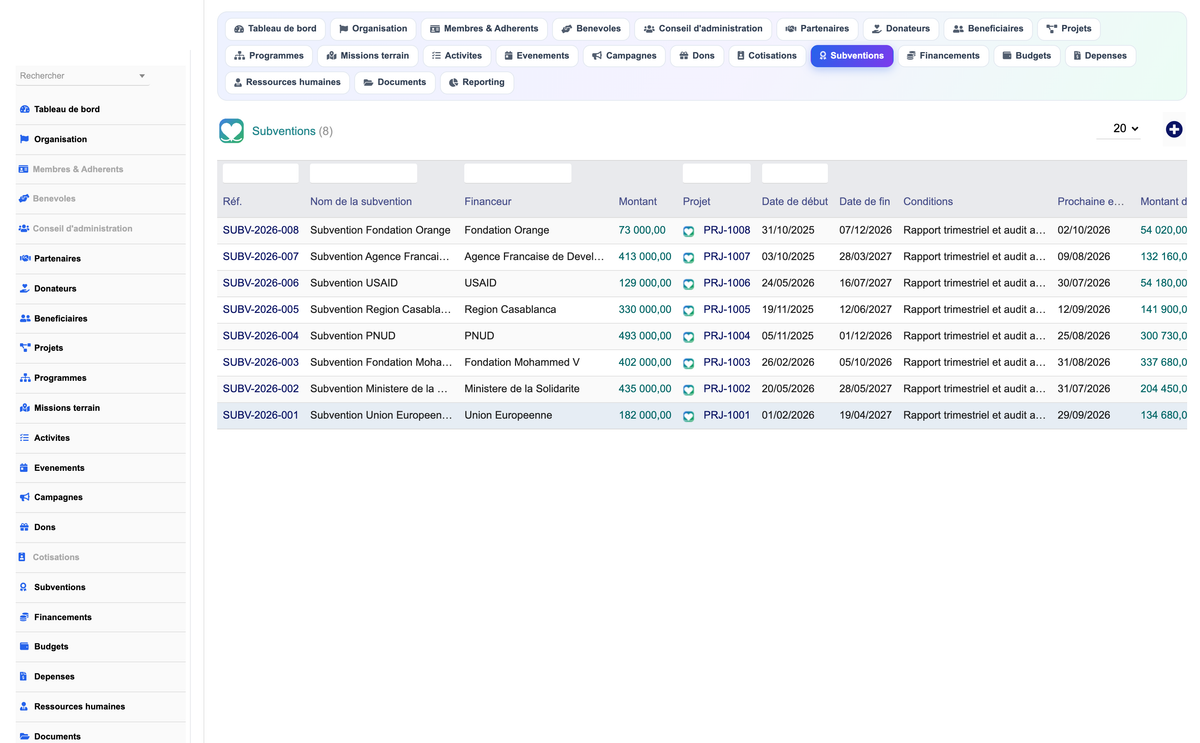Open Ressources humaines entry in sidebar
This screenshot has height=743, width=1200.
[x=101, y=706]
